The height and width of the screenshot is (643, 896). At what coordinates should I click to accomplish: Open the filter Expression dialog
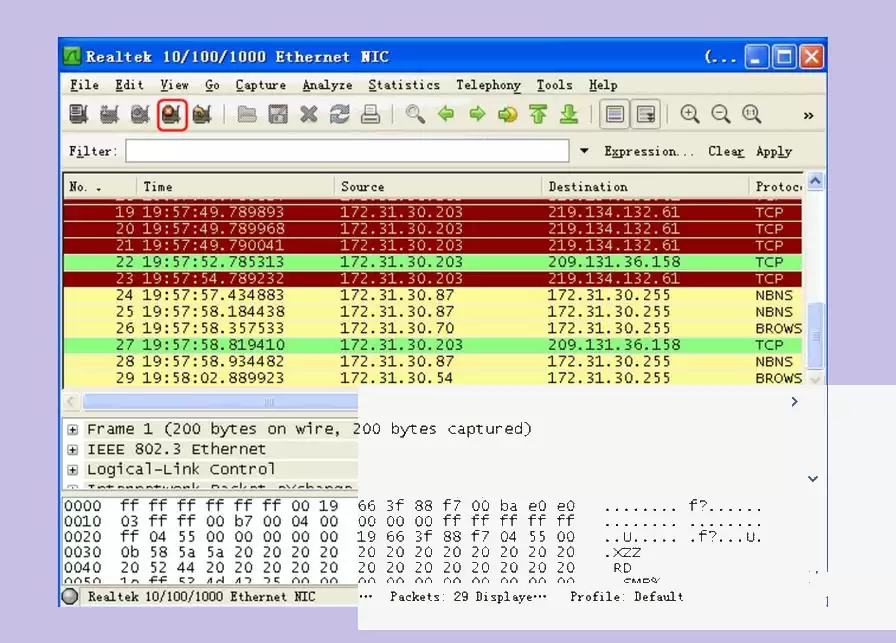click(x=649, y=151)
